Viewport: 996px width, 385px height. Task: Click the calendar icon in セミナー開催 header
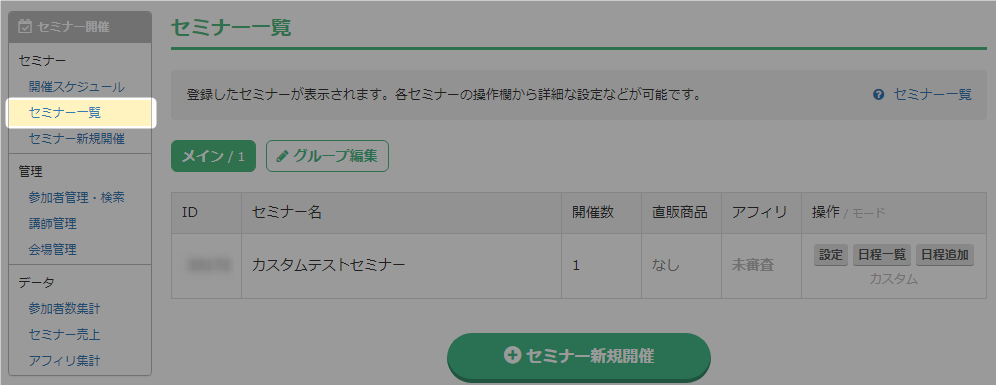point(25,27)
